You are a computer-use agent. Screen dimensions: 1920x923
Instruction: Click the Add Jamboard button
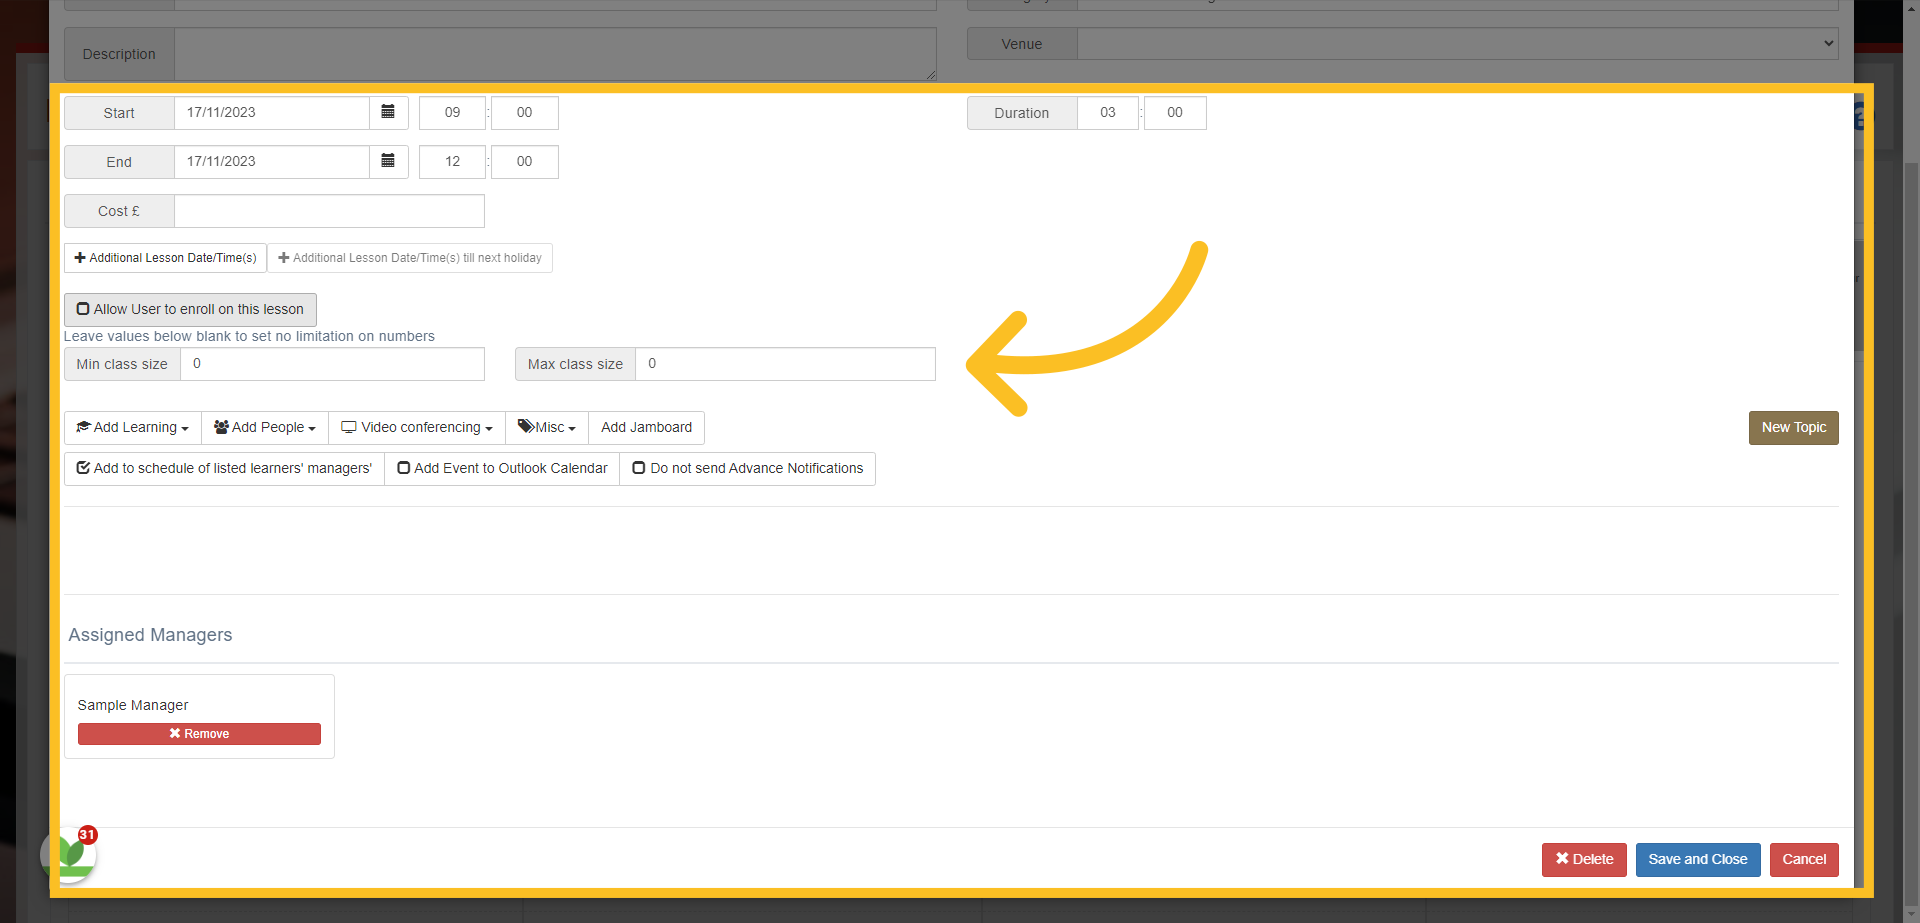pyautogui.click(x=646, y=427)
